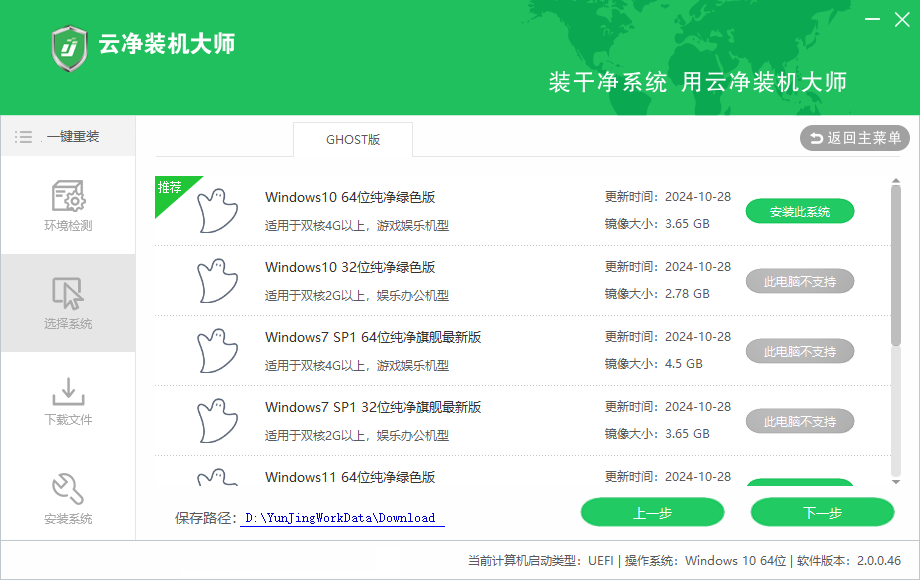Viewport: 920px width, 580px height.
Task: Click 安装此系统 for Windows10 64位
Action: coord(799,211)
